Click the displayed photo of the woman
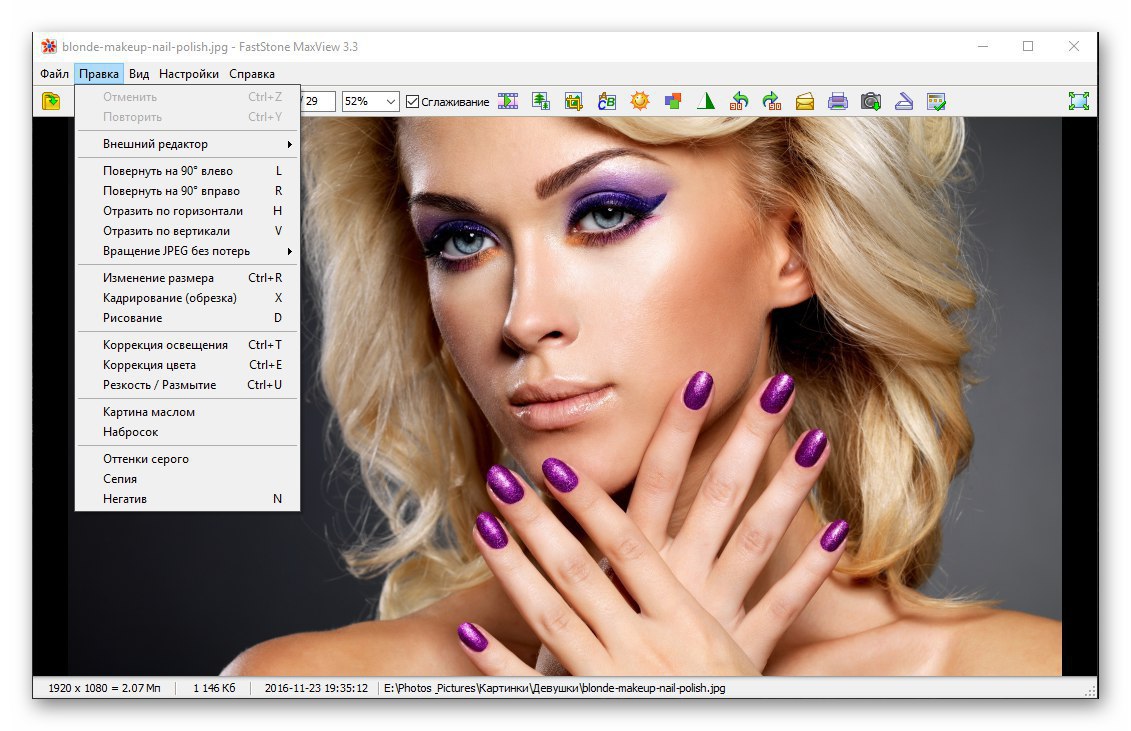 pyautogui.click(x=565, y=396)
